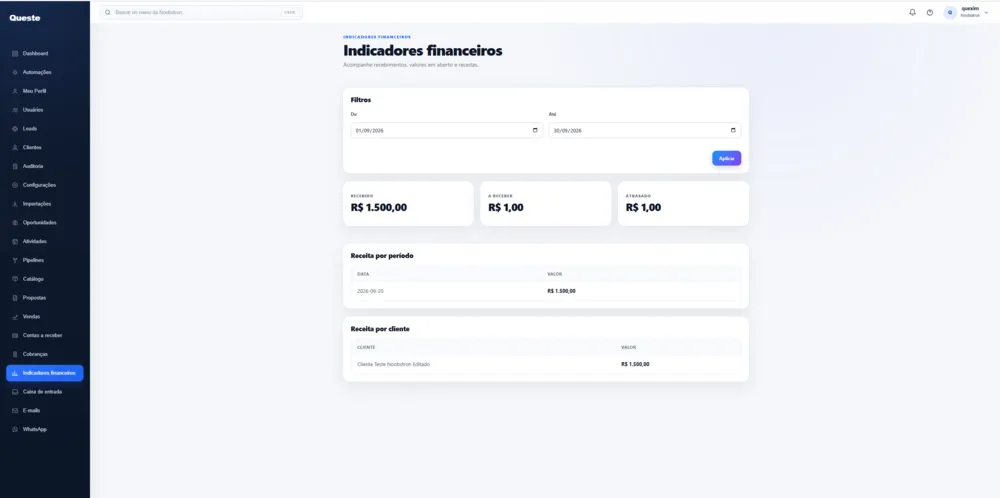Click the Meu Perfil person icon
The width and height of the screenshot is (1000, 498).
[x=15, y=91]
